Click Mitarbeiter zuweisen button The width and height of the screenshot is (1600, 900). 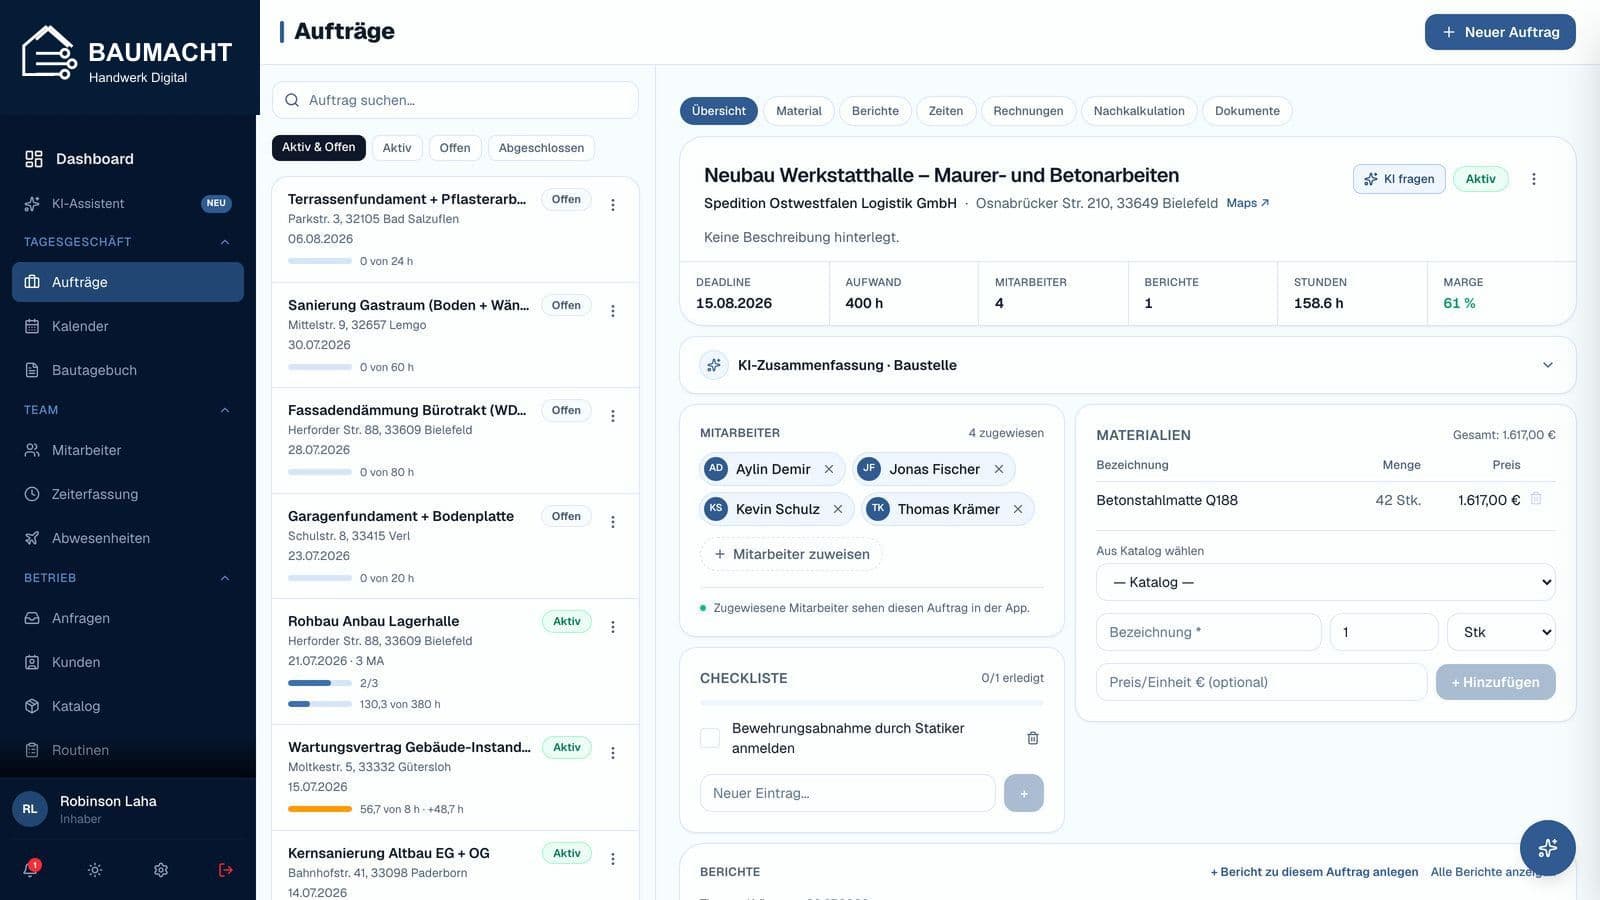pyautogui.click(x=791, y=554)
